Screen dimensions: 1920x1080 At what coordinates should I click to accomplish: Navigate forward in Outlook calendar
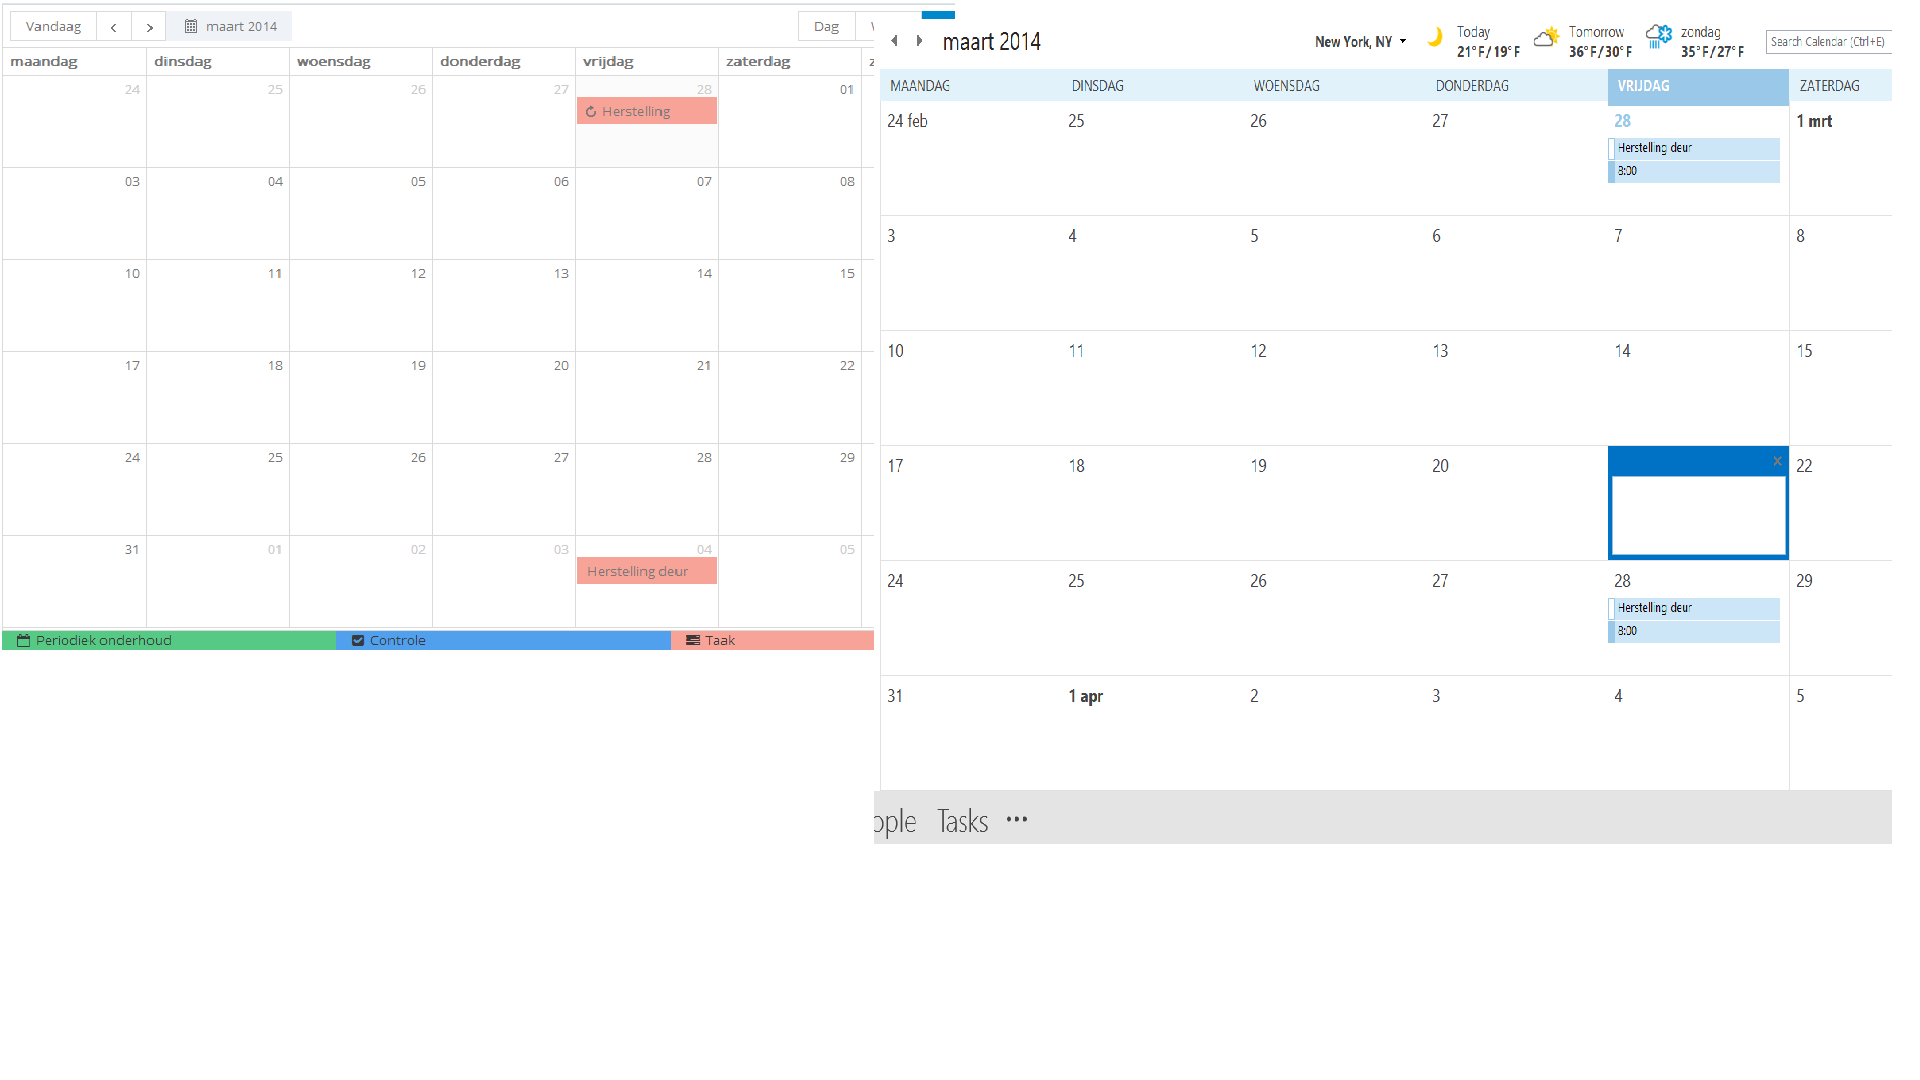tap(919, 41)
